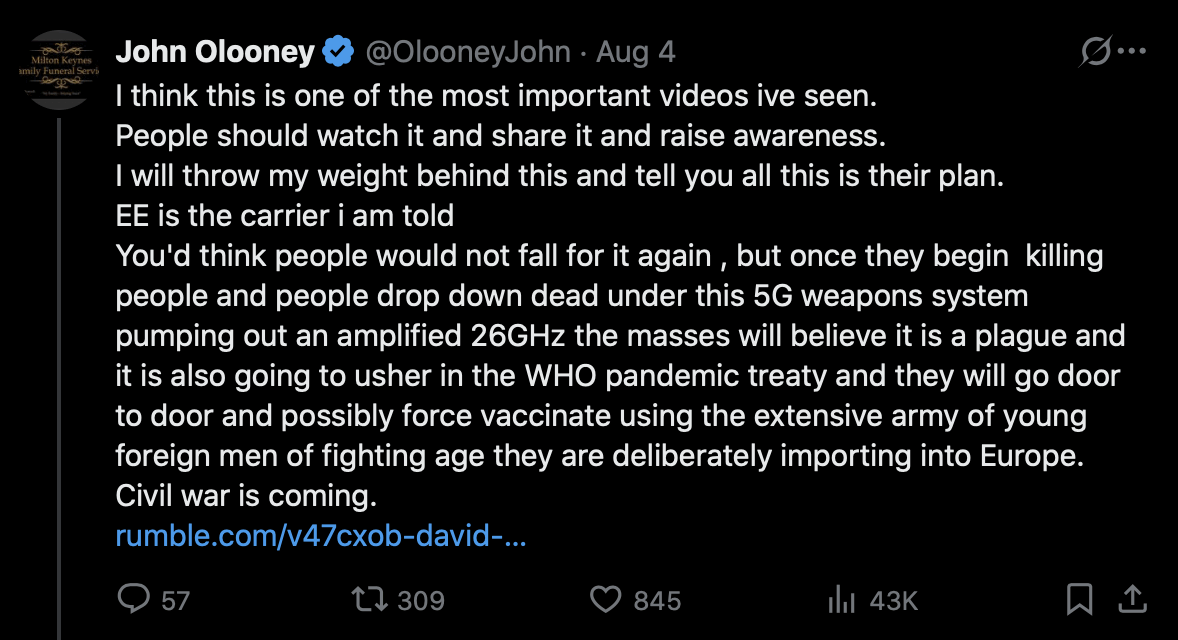Bookmark this post
The width and height of the screenshot is (1178, 640).
[x=1079, y=599]
